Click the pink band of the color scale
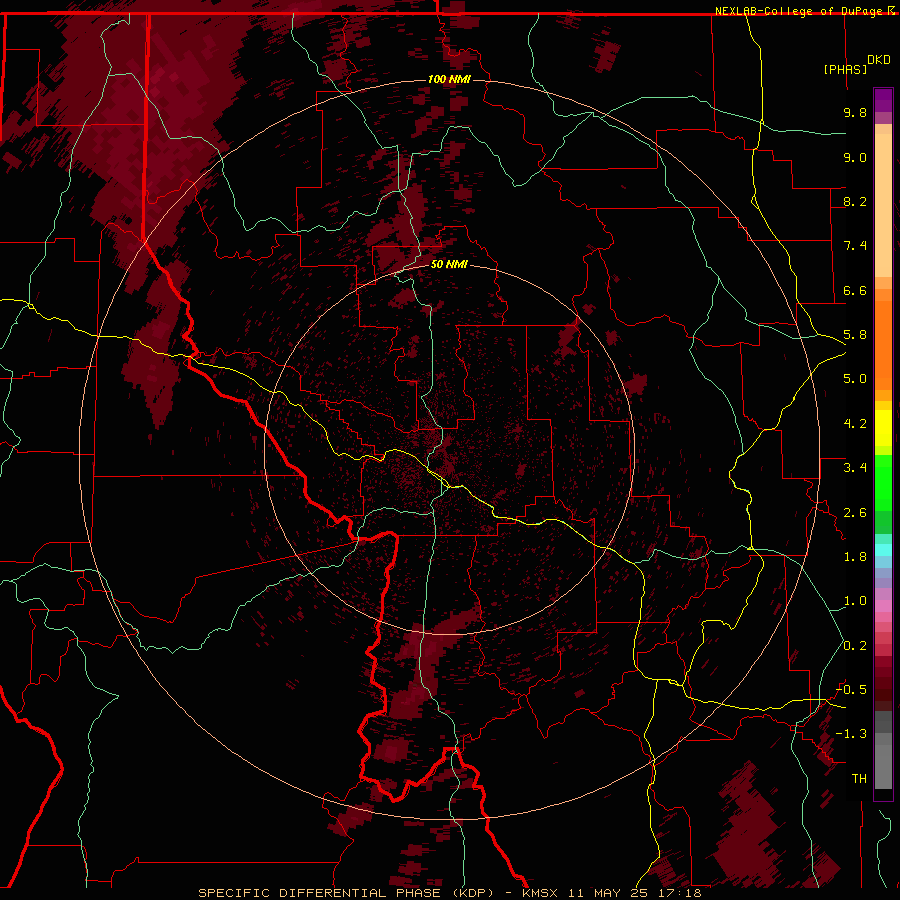The image size is (900, 900). tap(883, 606)
